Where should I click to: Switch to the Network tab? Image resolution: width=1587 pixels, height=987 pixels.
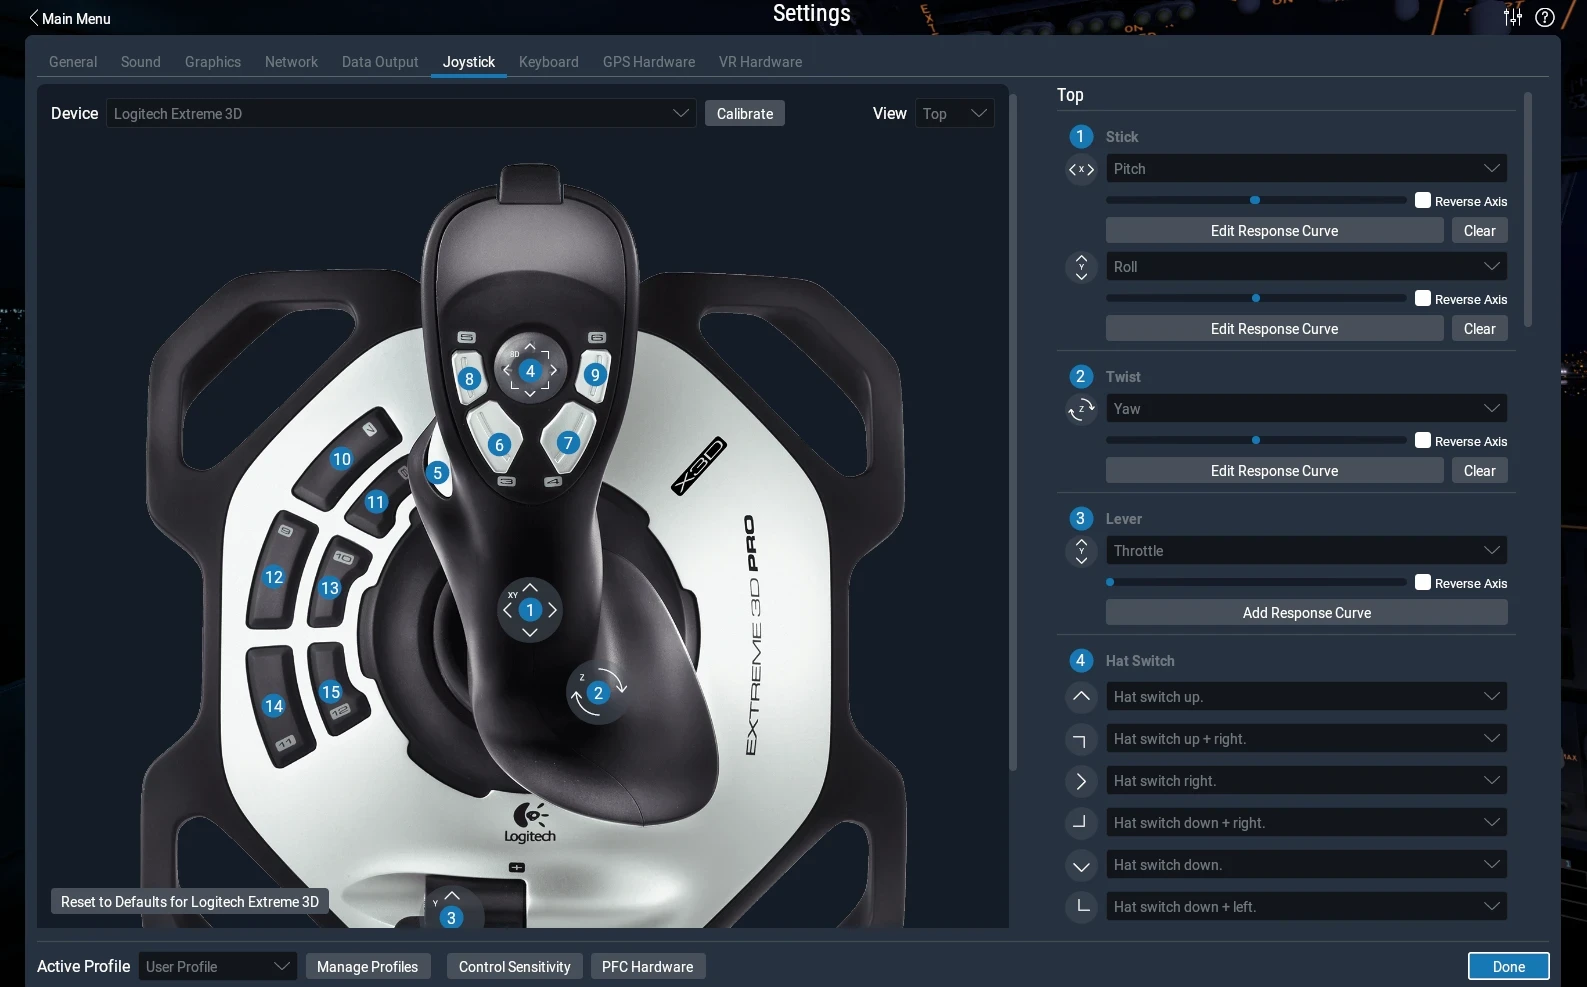[x=291, y=62]
